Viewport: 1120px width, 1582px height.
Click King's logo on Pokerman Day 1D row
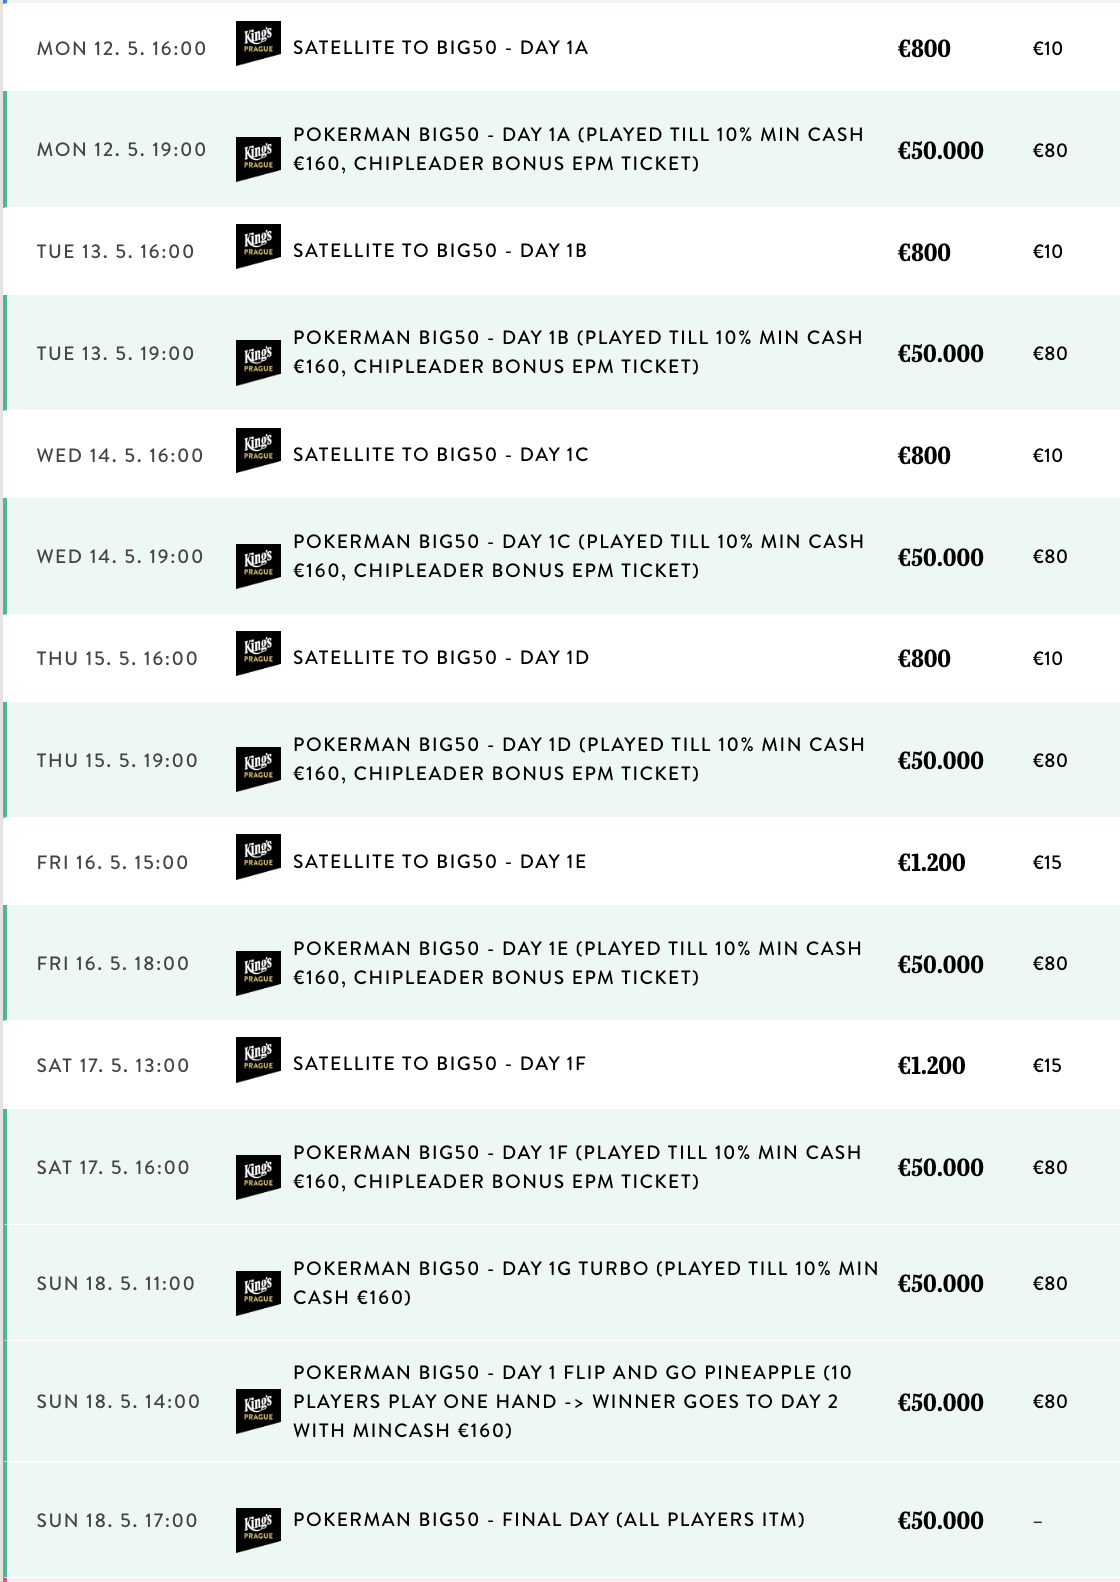(257, 769)
